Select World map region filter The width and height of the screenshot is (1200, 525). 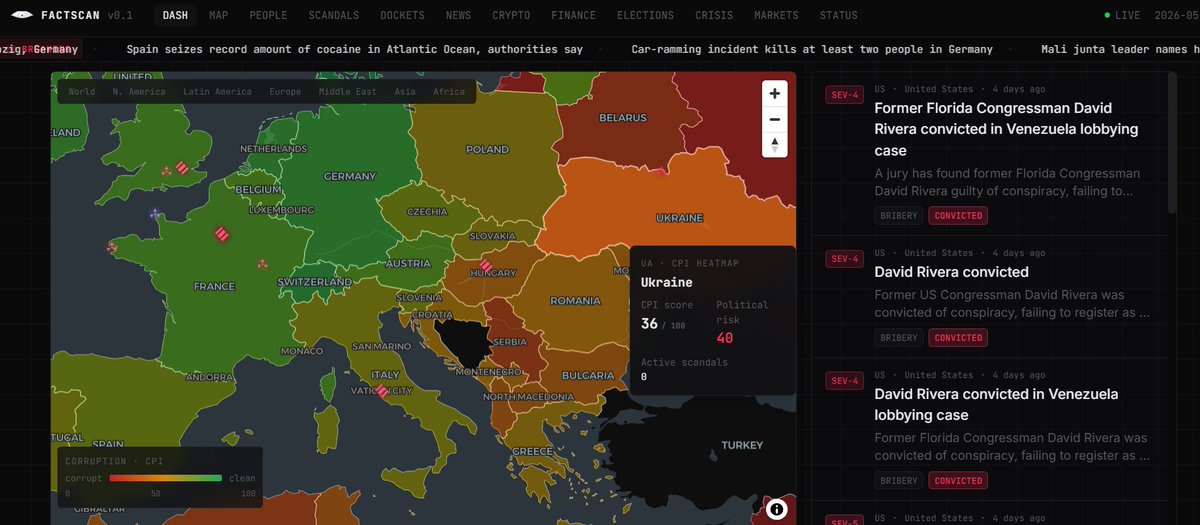pyautogui.click(x=82, y=92)
